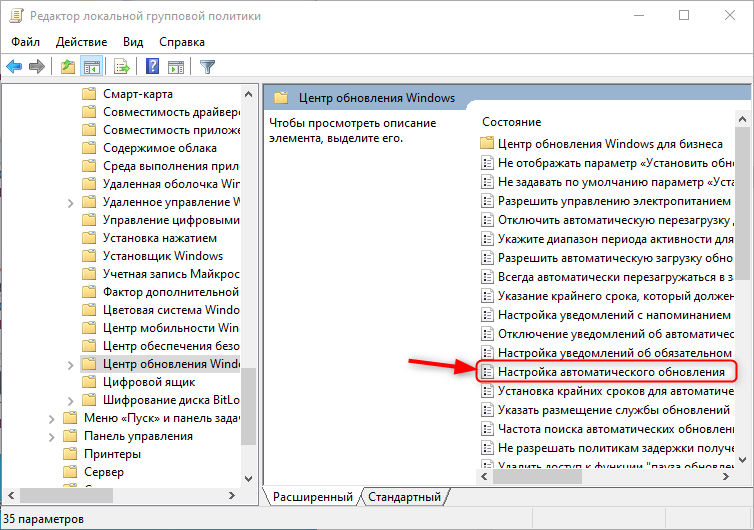Open Help via the question mark icon
The image size is (754, 530).
point(152,66)
